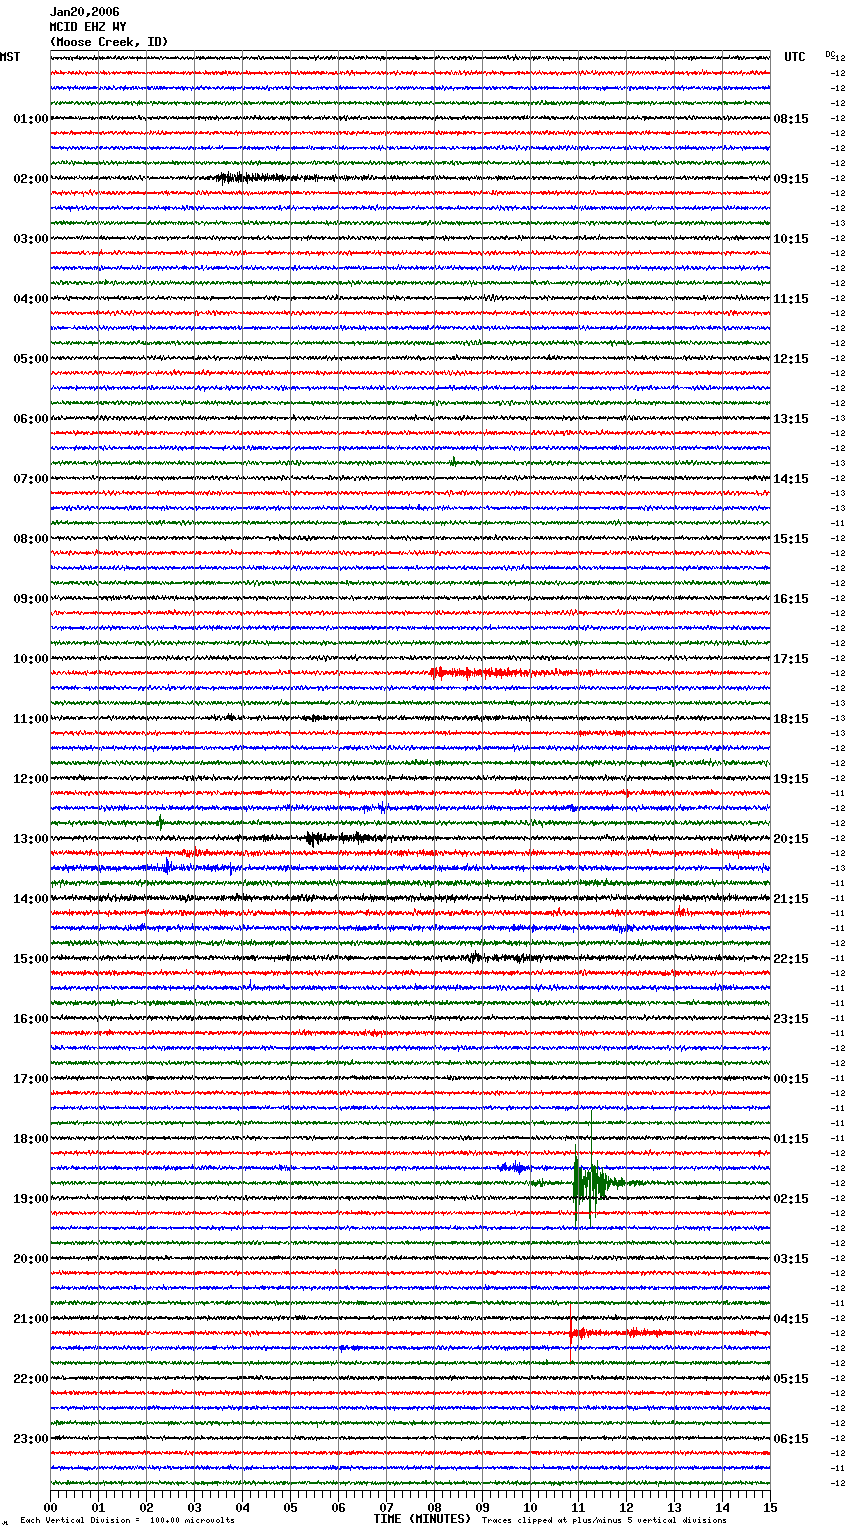This screenshot has width=850, height=1534.
Task: Click the 17:15 UTC label
Action: pyautogui.click(x=791, y=659)
